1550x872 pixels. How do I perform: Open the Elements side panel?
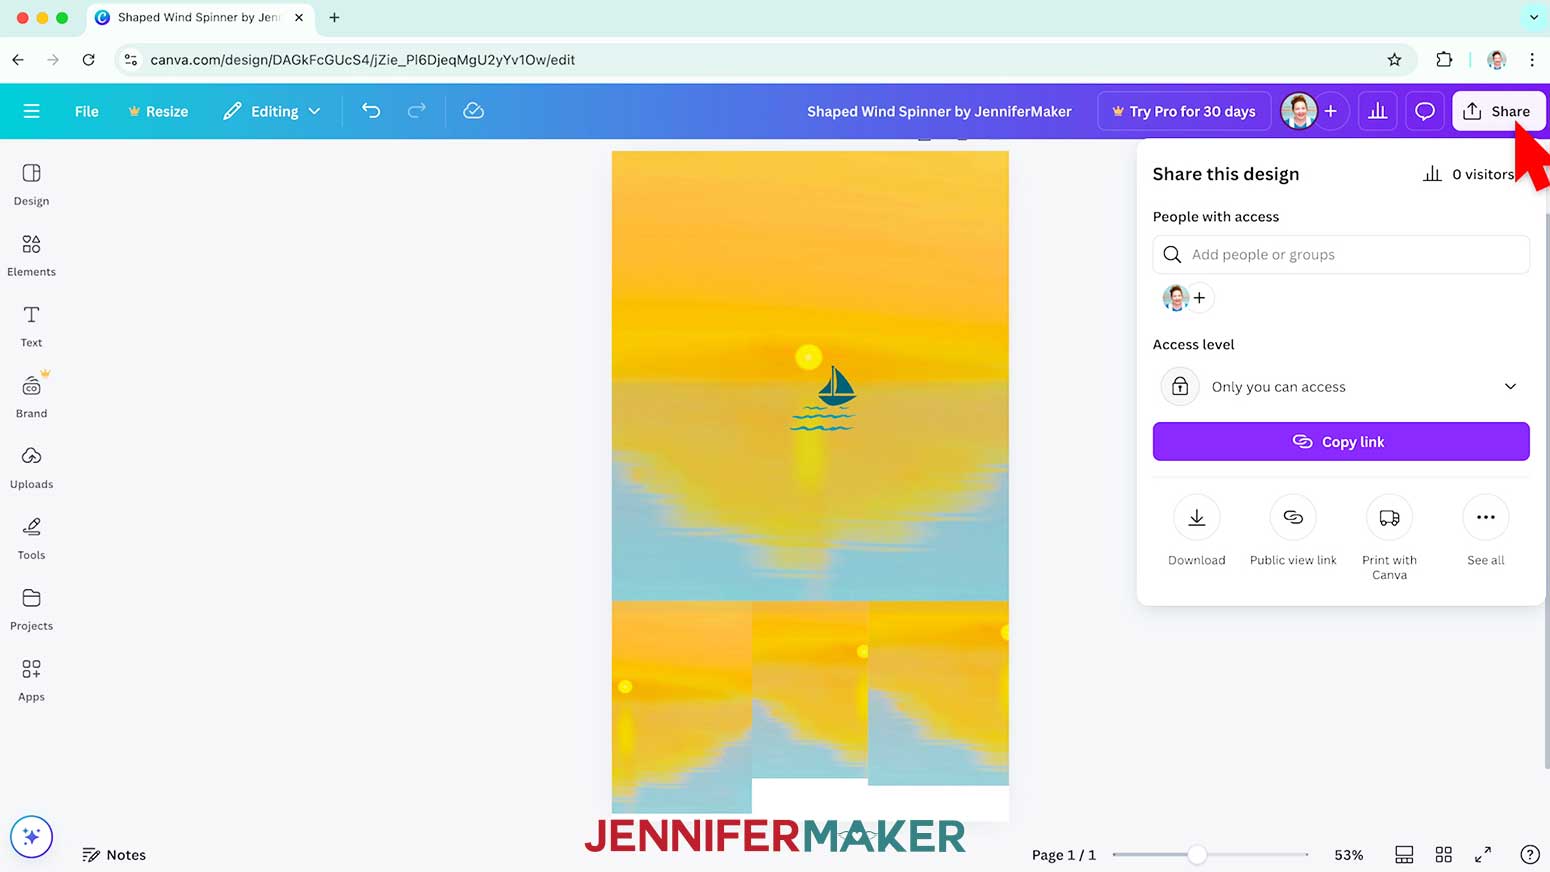[31, 256]
